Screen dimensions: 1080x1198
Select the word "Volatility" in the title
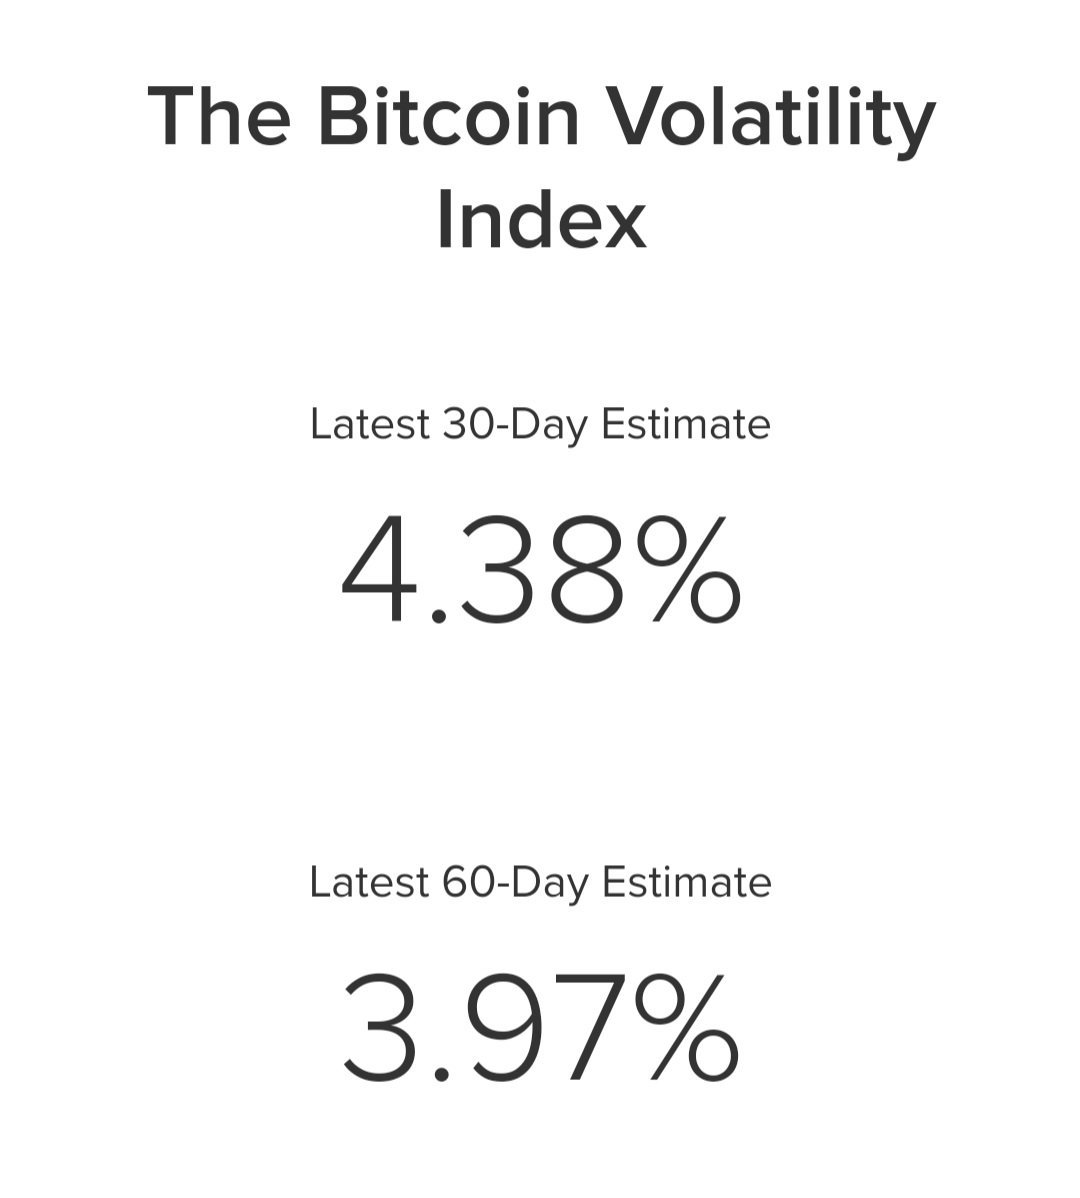[x=772, y=120]
